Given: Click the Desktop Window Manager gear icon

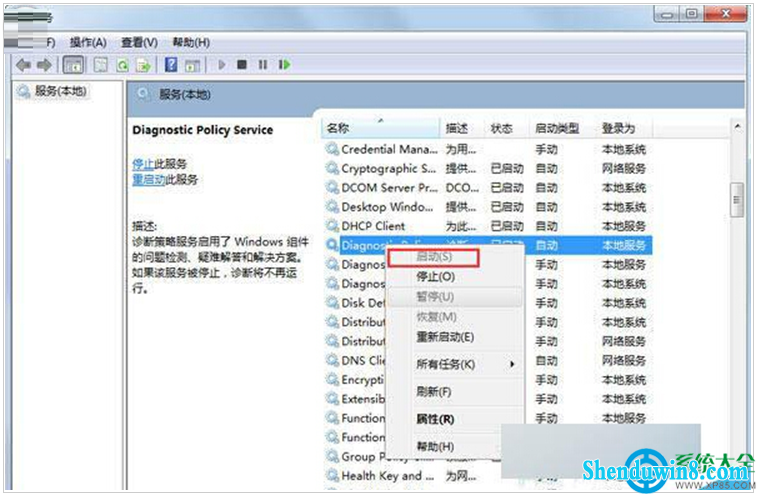Looking at the screenshot, I should (332, 206).
